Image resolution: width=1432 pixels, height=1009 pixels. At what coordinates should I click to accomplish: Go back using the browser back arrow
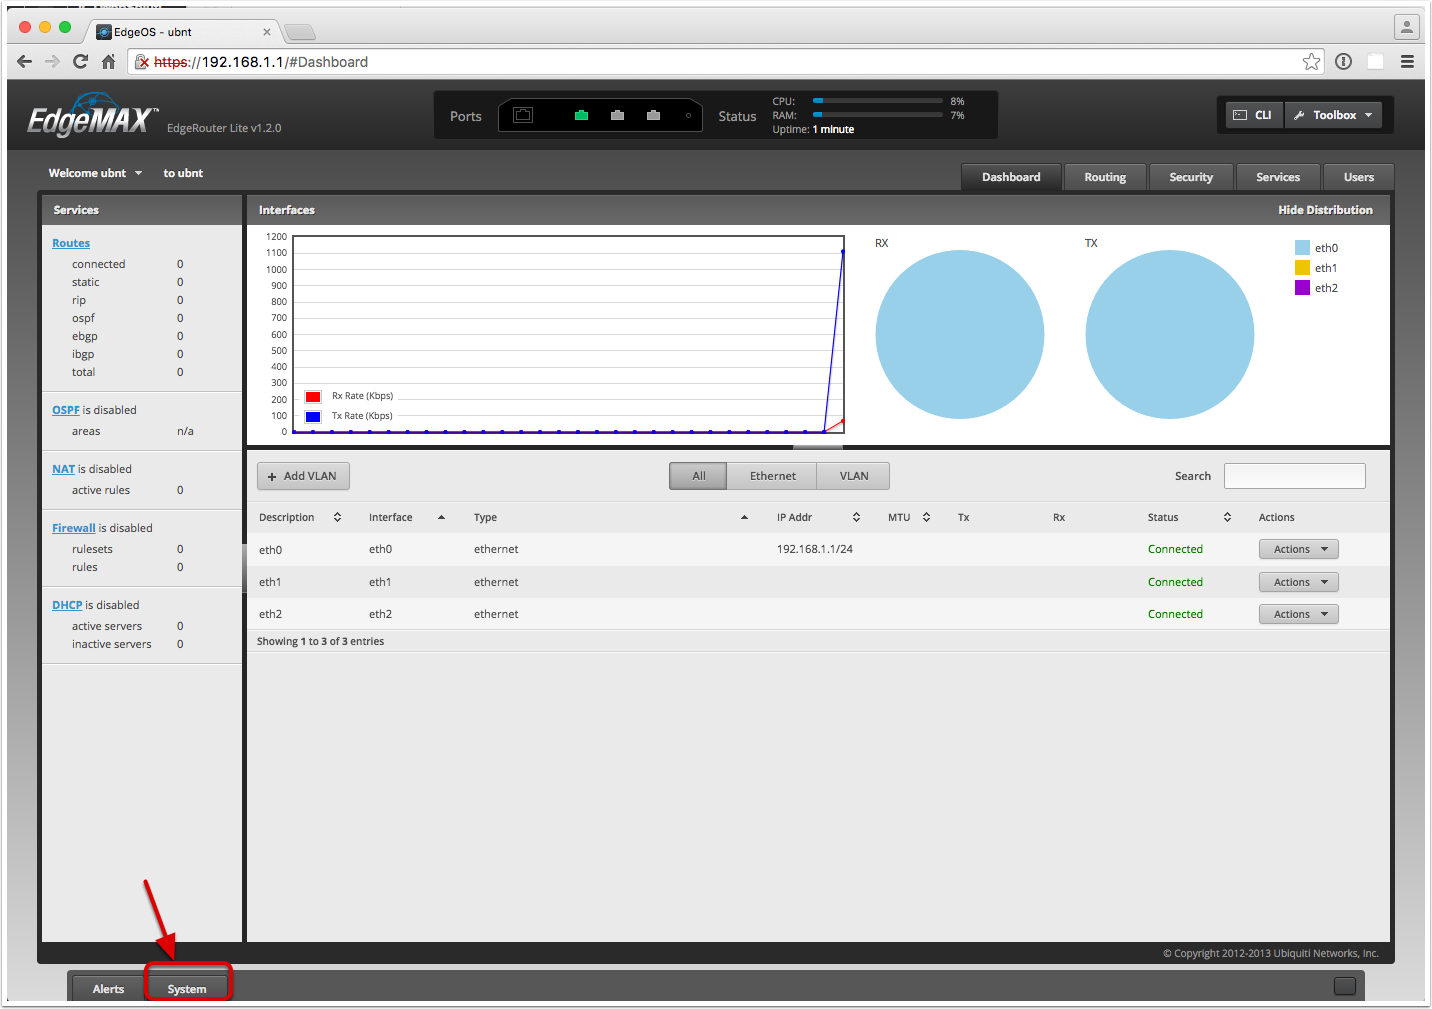tap(25, 62)
